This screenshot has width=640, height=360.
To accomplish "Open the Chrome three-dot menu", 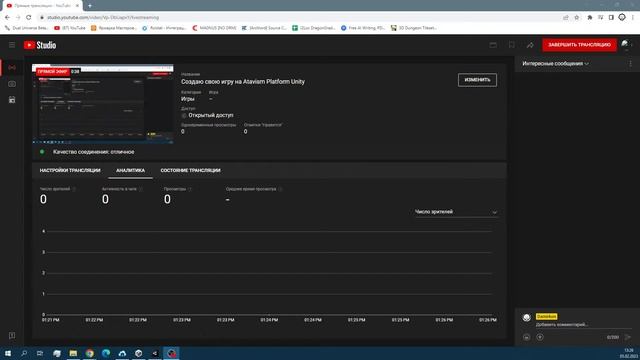I will tap(633, 18).
